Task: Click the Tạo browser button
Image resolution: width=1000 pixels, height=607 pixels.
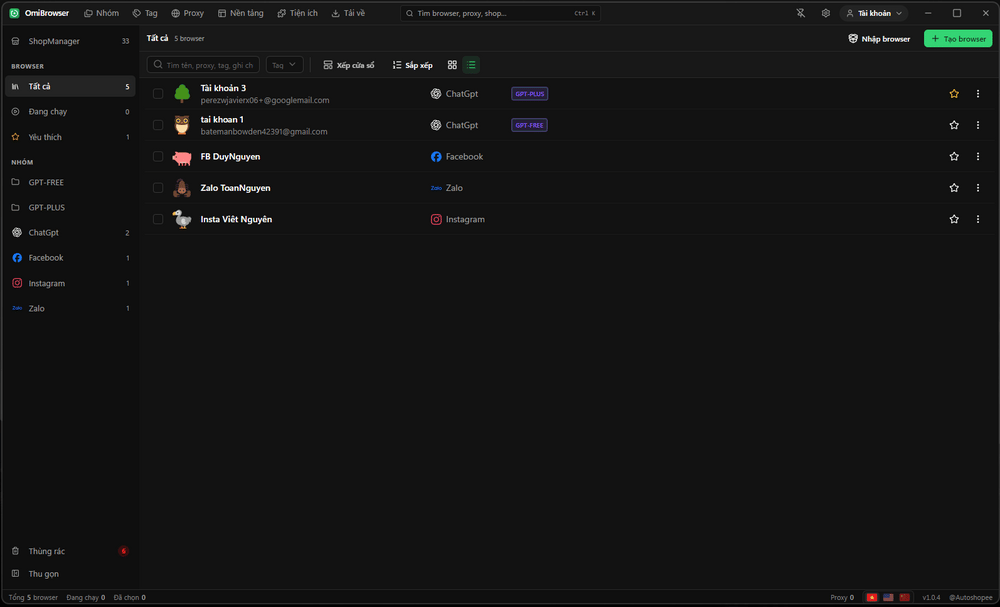Action: pyautogui.click(x=958, y=39)
